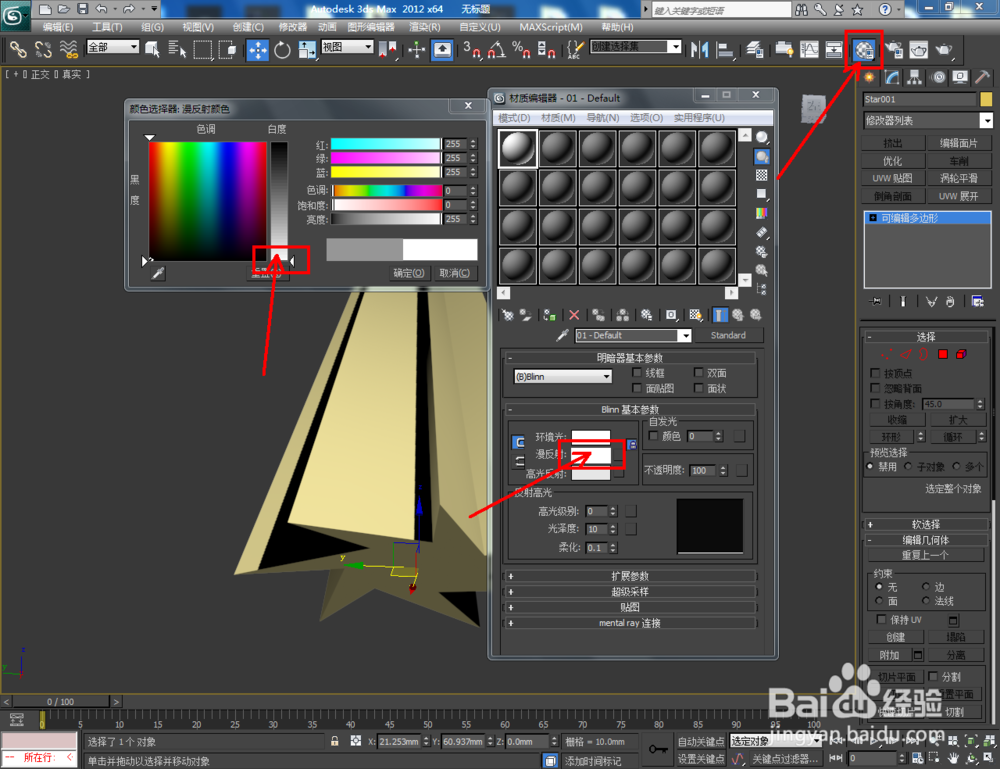
Task: Select 可编辑多边形 in modifier stack
Action: coord(927,218)
